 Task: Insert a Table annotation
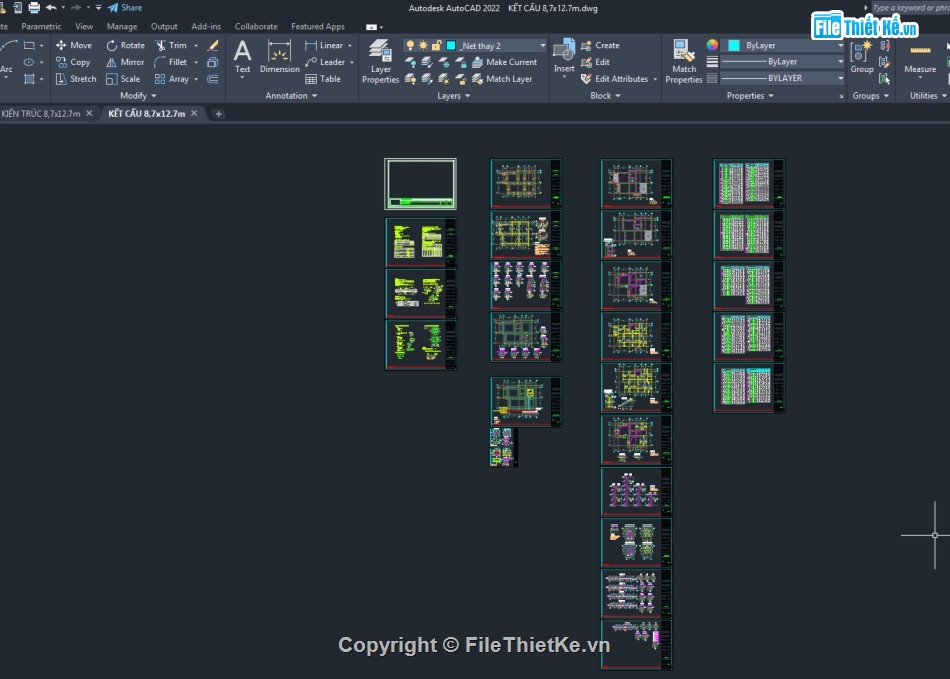tap(323, 79)
